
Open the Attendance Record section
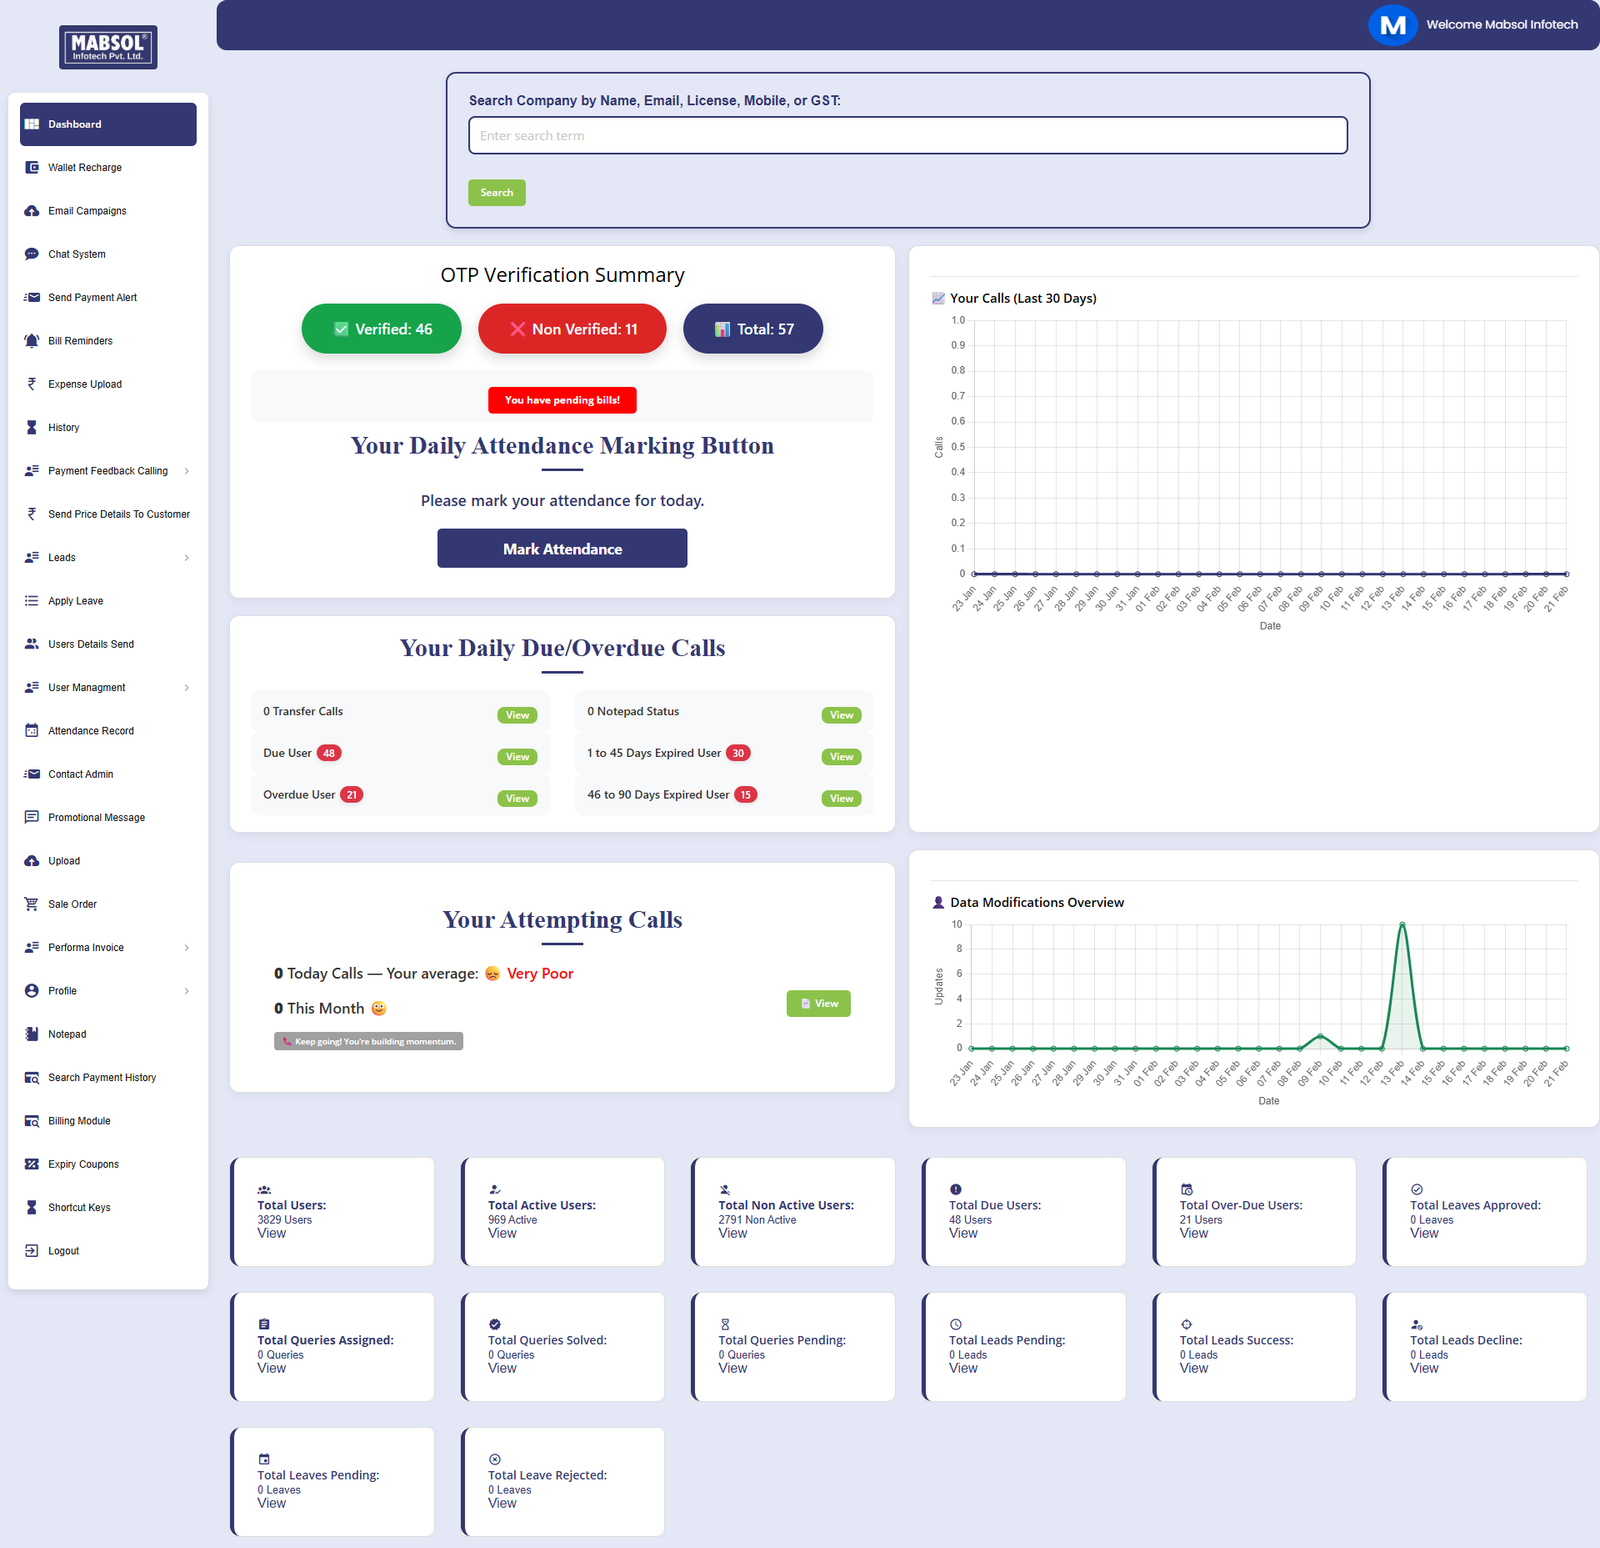pos(91,730)
